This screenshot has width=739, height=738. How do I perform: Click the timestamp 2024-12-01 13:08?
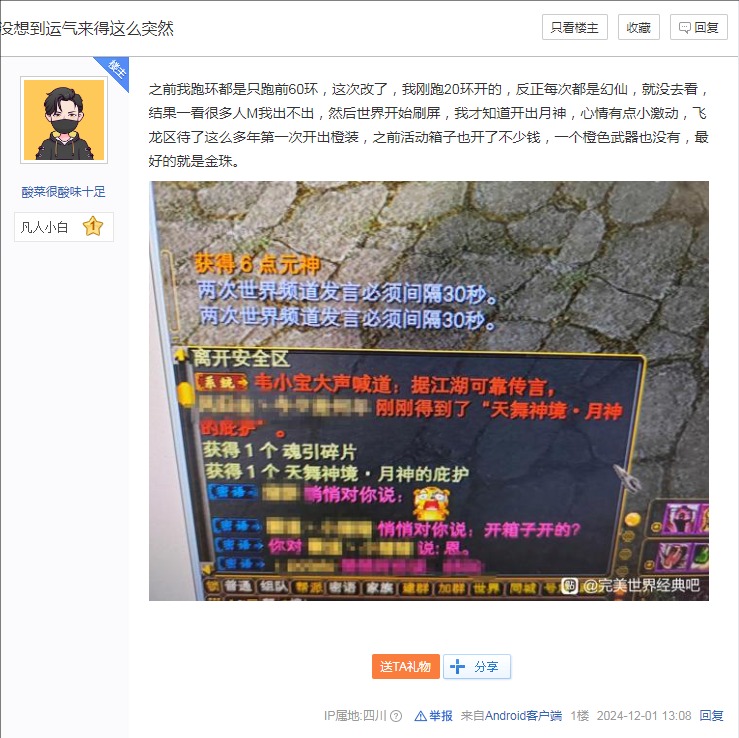click(x=644, y=716)
